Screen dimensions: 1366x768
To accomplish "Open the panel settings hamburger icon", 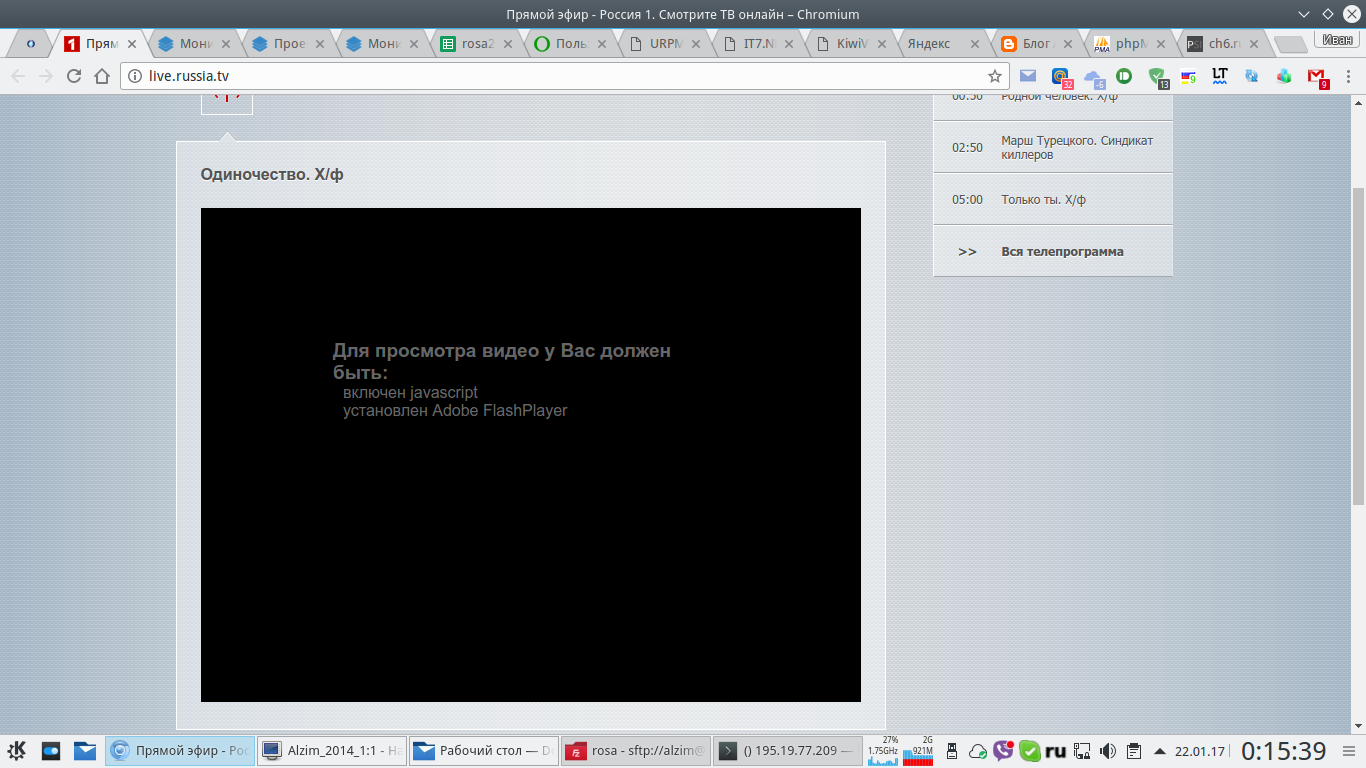I will point(1348,751).
